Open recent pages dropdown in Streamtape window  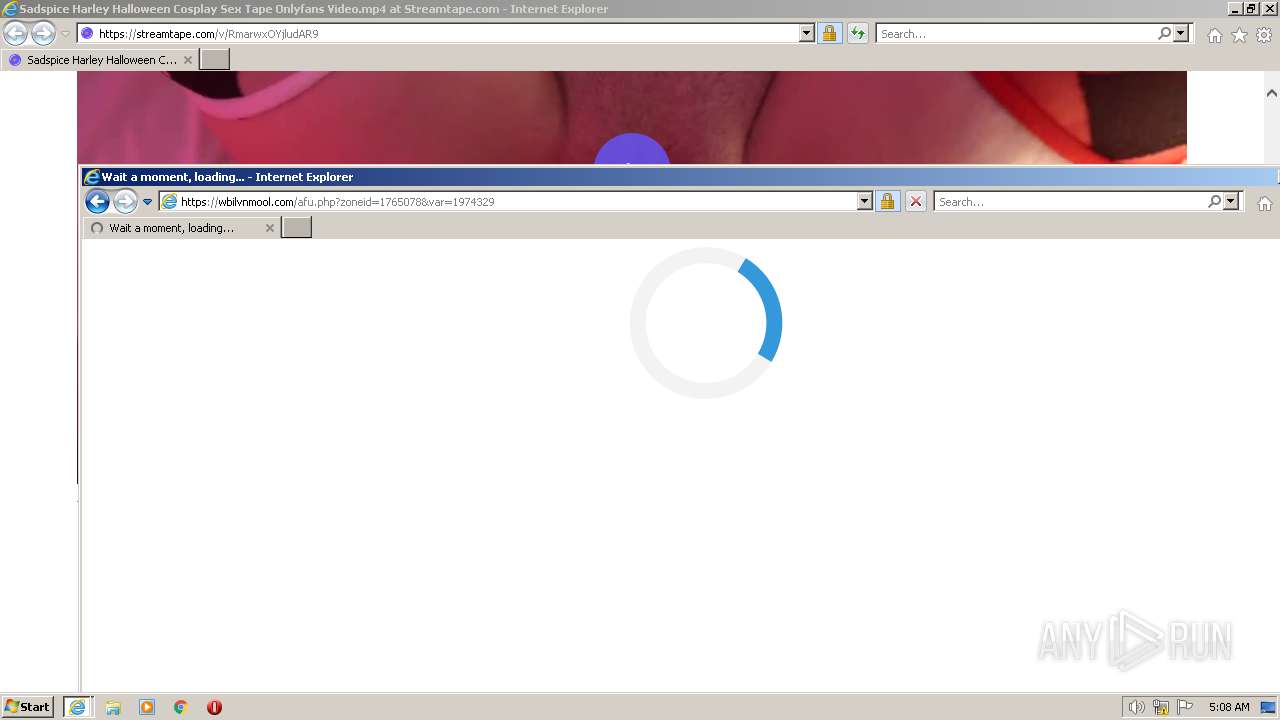[x=65, y=34]
